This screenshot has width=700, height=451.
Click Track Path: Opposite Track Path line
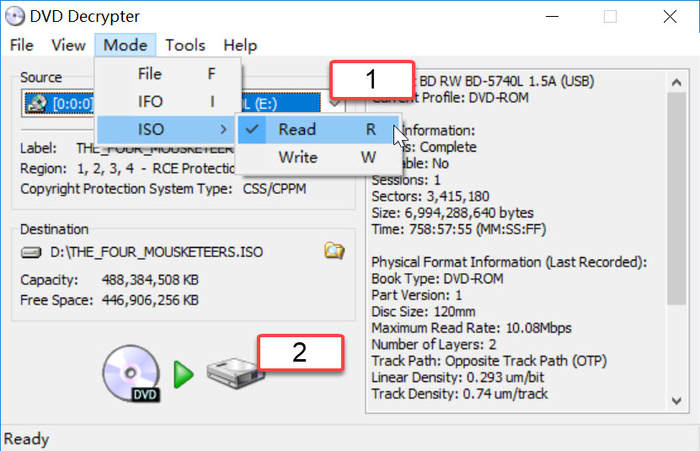pos(489,361)
